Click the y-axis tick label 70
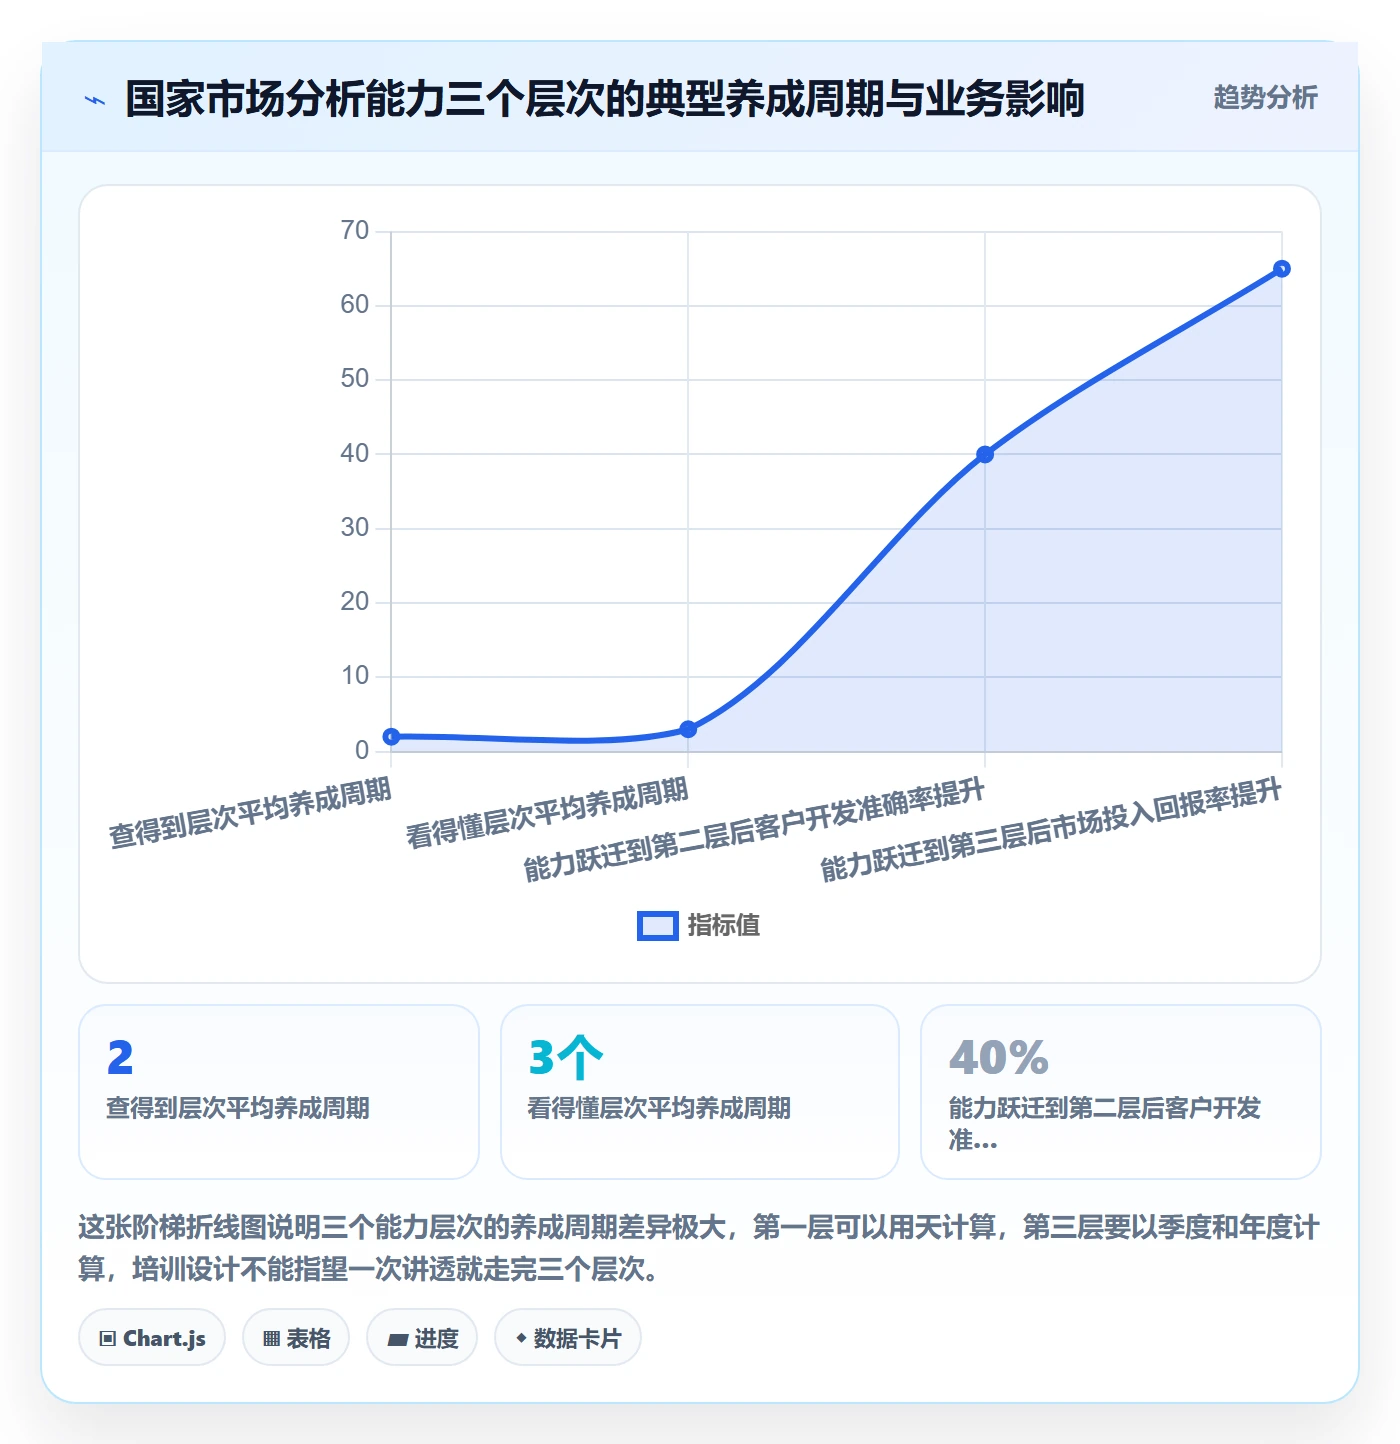 pos(355,231)
